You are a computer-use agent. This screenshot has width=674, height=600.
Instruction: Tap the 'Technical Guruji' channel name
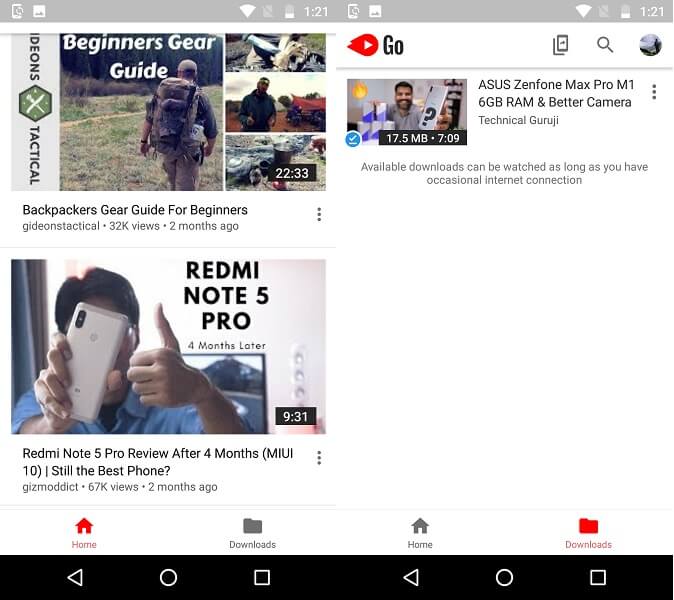518,120
